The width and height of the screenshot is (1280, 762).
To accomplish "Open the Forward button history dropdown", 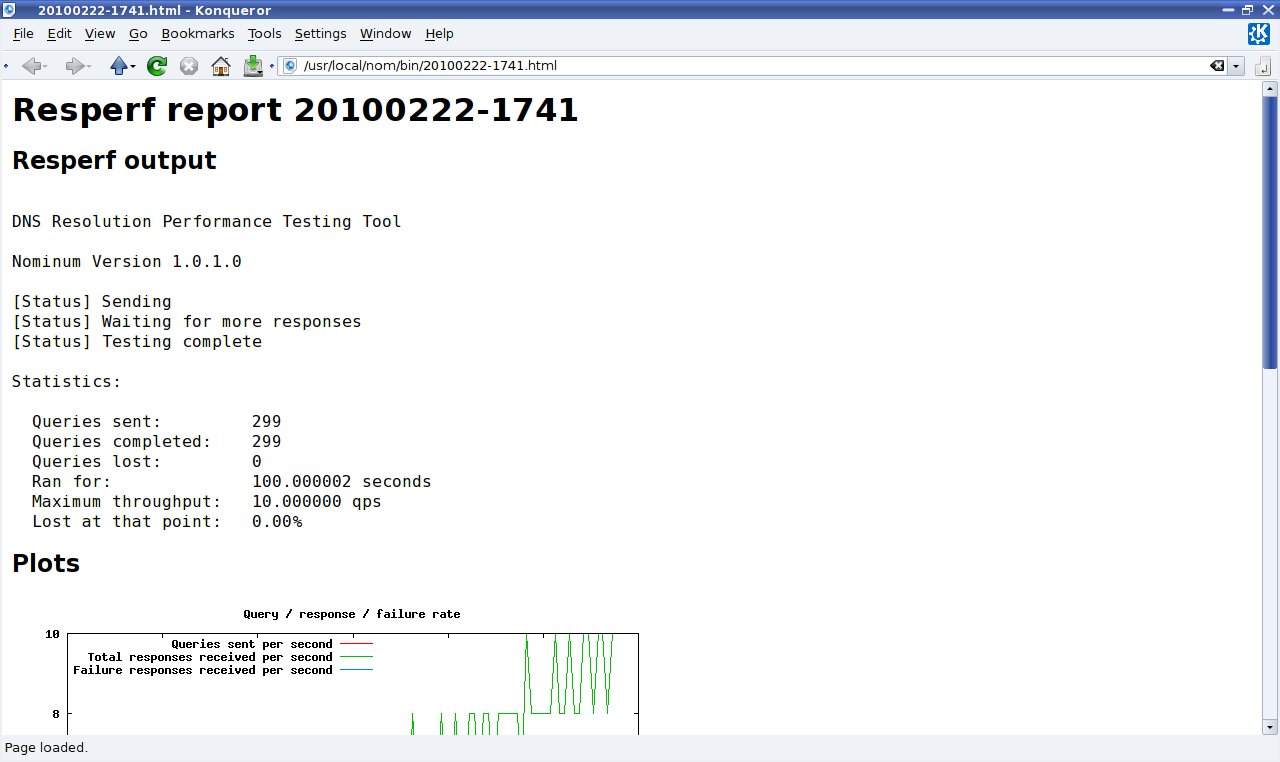I will 90,66.
